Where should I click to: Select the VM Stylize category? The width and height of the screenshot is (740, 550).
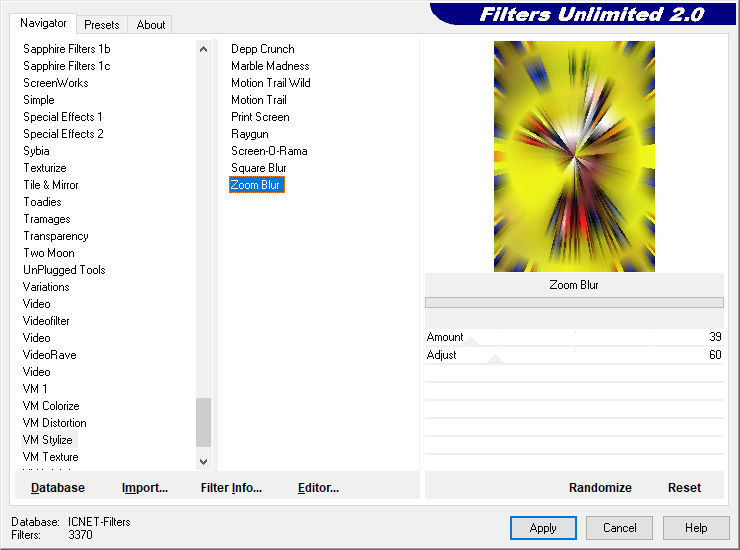[x=48, y=440]
